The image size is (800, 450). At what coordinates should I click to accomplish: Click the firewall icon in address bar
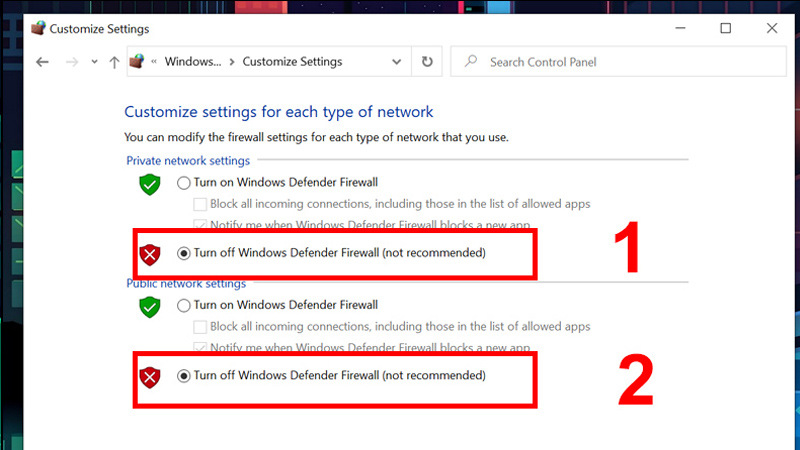137,61
